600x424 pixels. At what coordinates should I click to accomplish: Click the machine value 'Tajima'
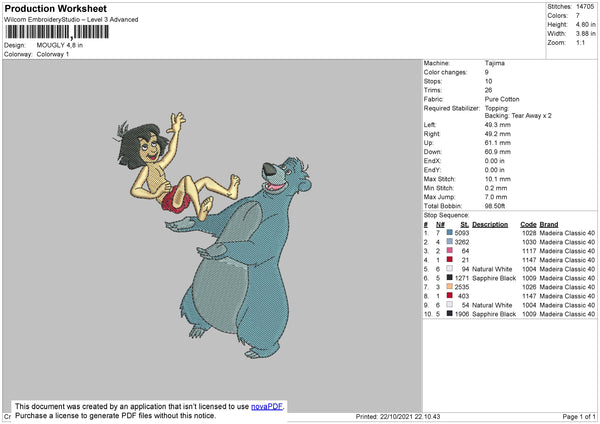tap(494, 63)
